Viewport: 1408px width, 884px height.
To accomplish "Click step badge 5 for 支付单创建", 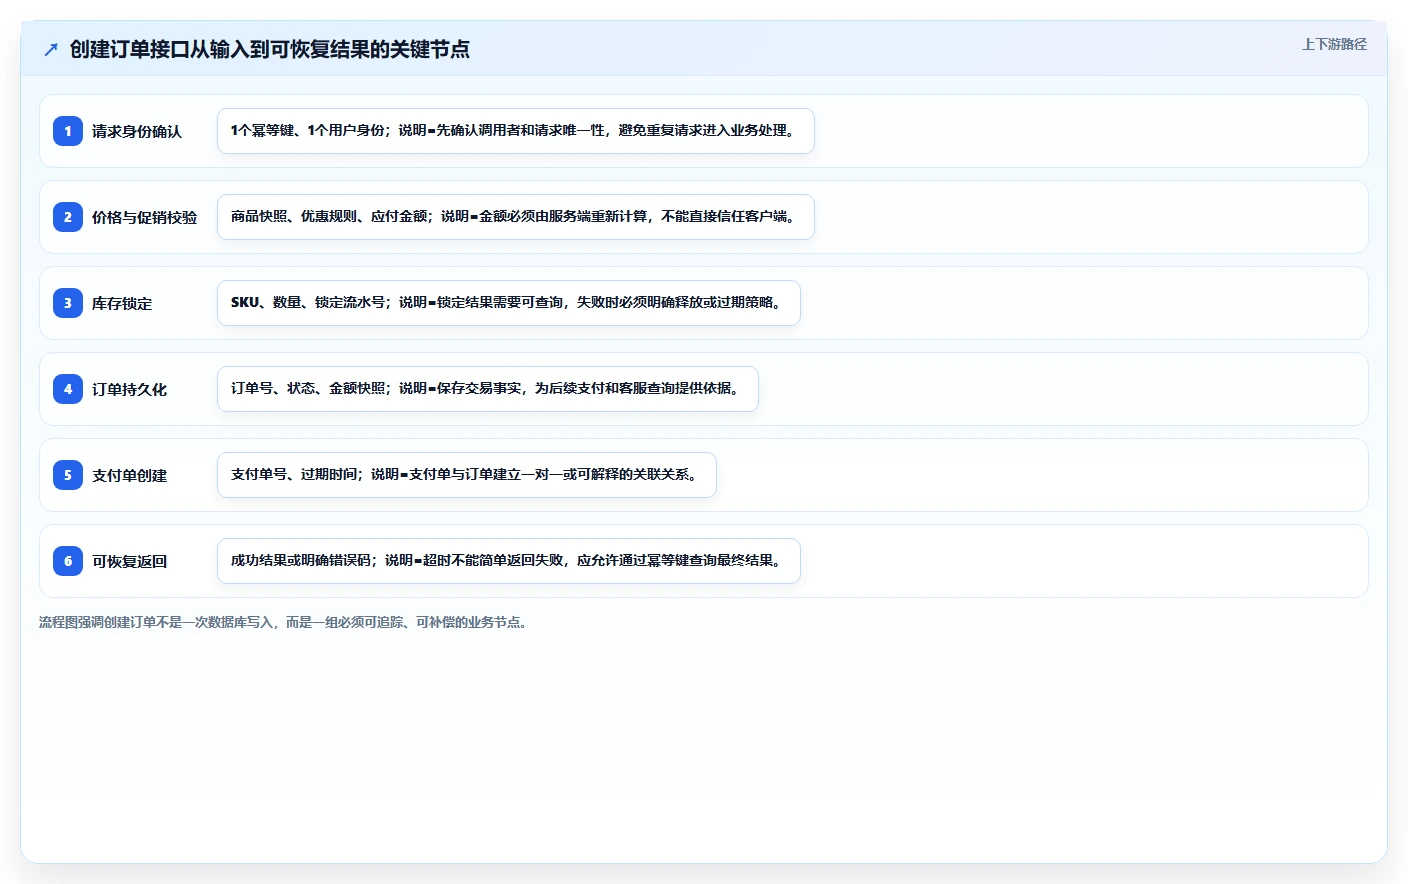I will [68, 475].
